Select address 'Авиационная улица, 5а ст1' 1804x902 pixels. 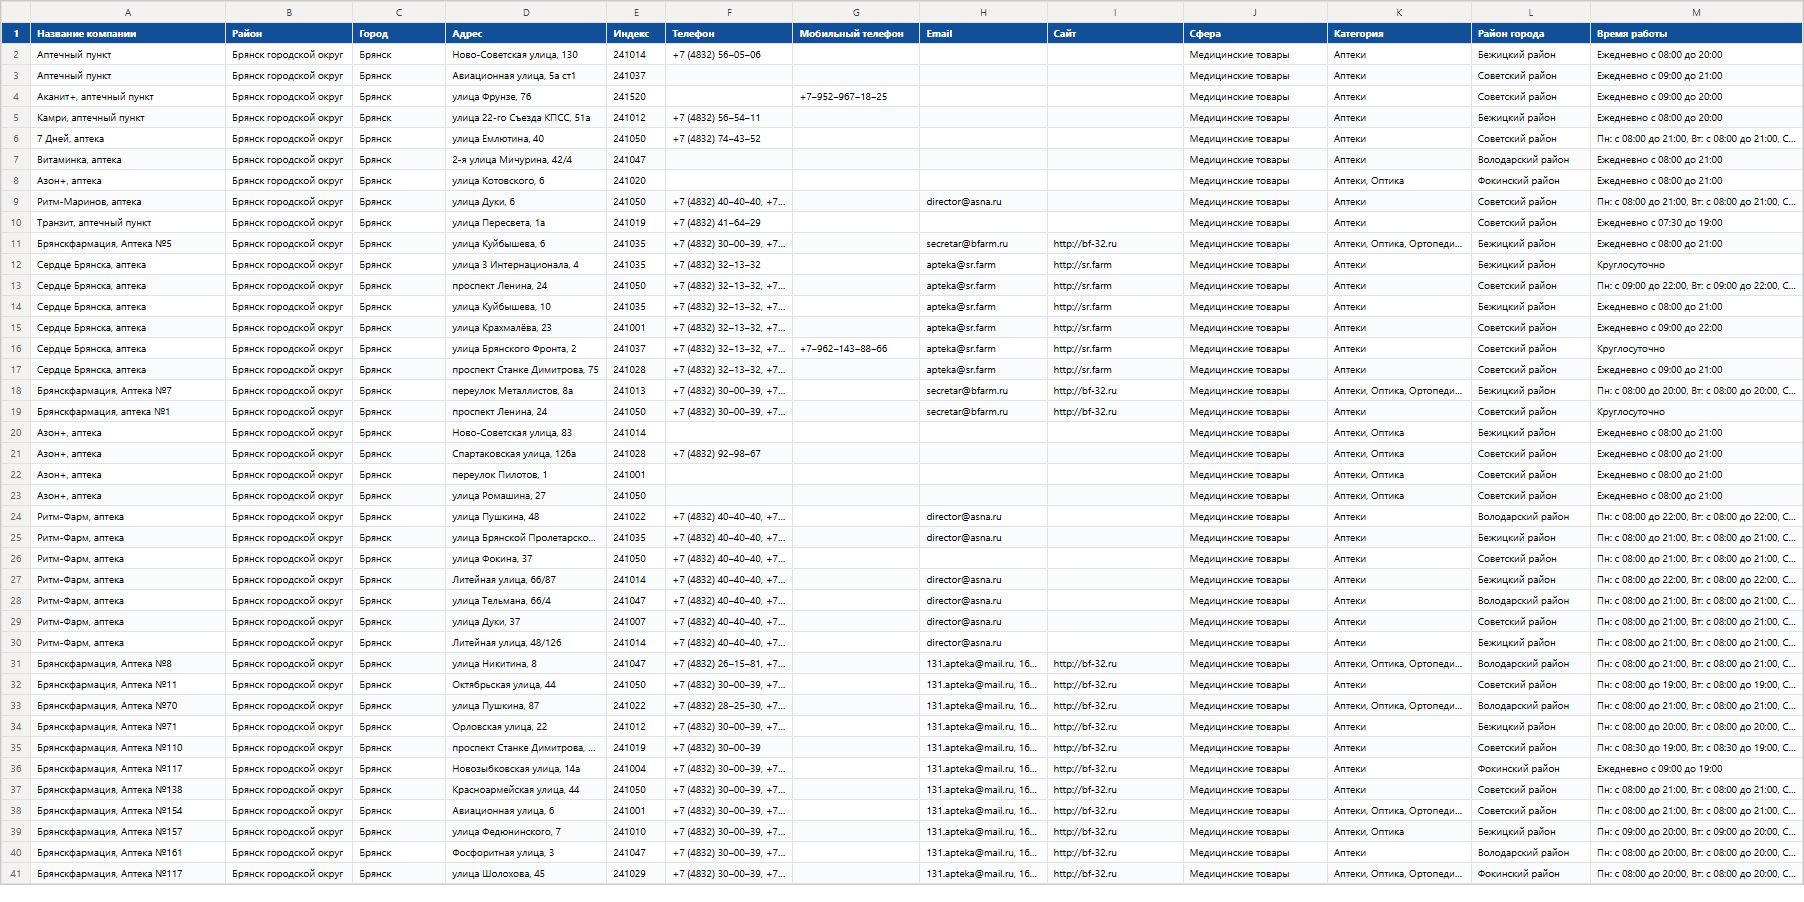point(526,76)
